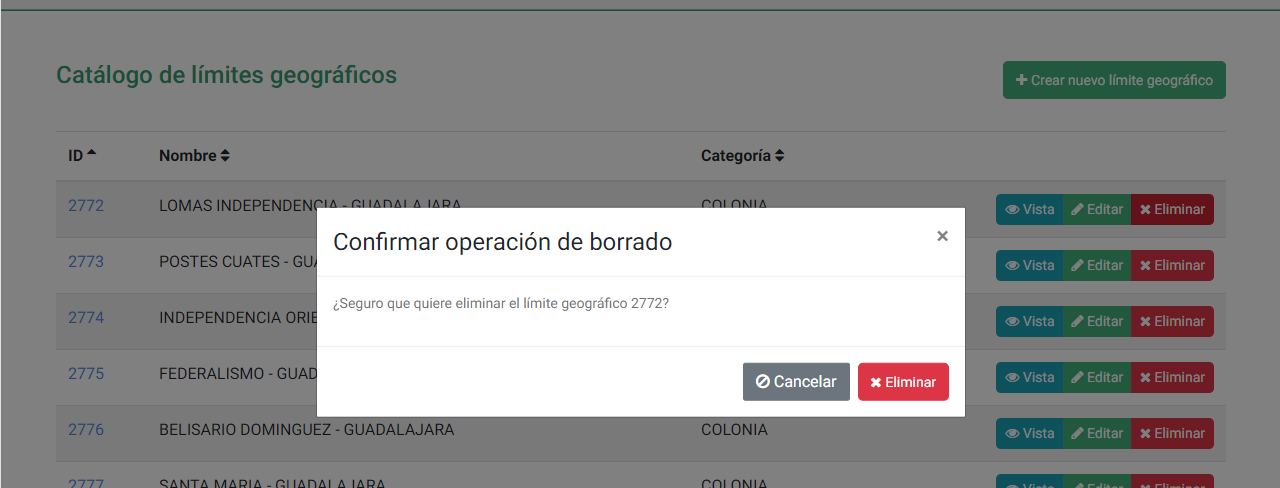The image size is (1280, 488).
Task: Delete row 2776 with Eliminar button
Action: click(1172, 433)
